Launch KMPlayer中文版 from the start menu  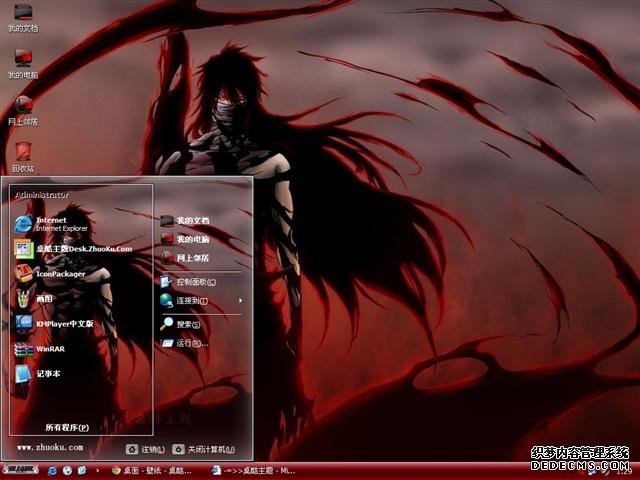point(54,324)
